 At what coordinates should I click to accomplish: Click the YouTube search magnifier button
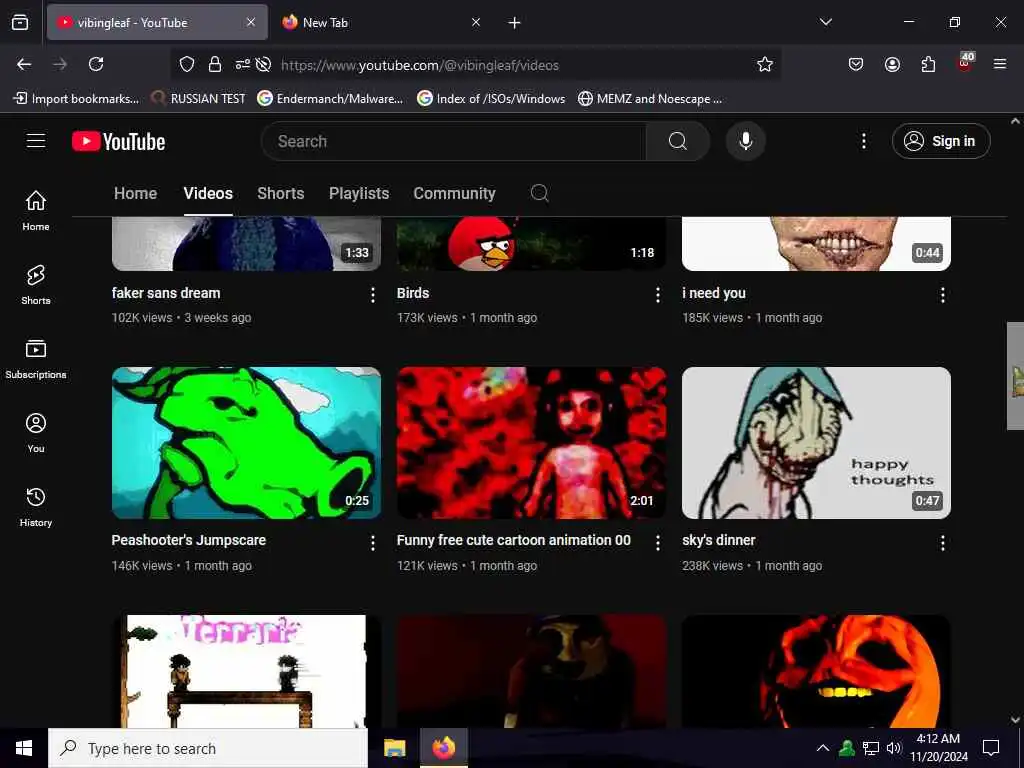(x=677, y=141)
